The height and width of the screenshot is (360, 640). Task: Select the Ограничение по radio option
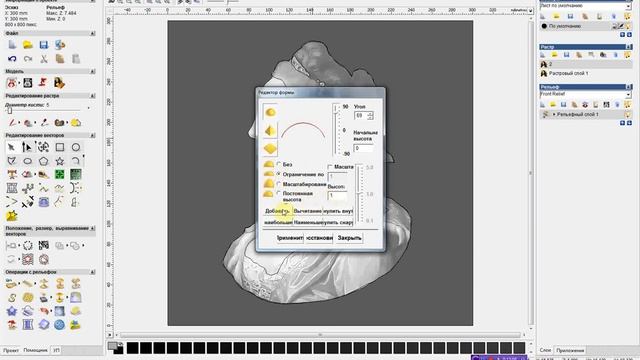pos(279,174)
